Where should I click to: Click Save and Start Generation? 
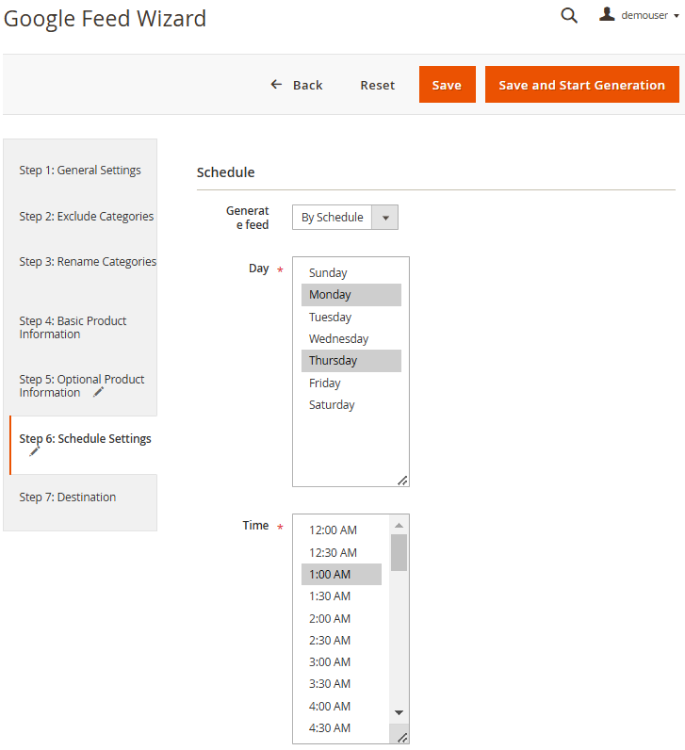coord(582,85)
